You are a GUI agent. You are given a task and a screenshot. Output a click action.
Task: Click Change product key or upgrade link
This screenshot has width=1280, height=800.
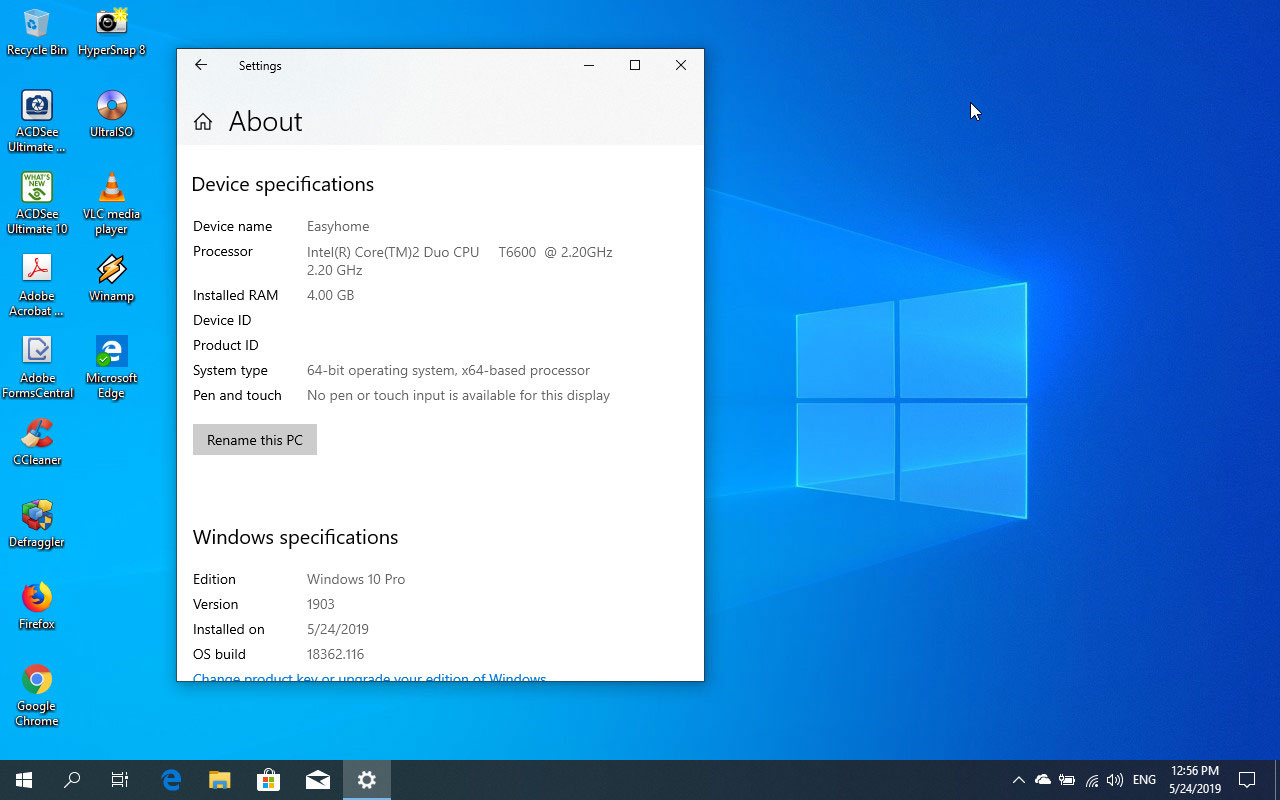click(x=369, y=677)
